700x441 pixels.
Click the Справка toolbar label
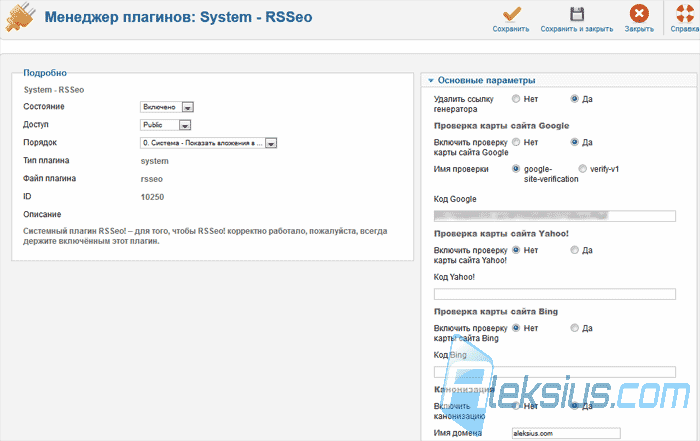[x=685, y=29]
